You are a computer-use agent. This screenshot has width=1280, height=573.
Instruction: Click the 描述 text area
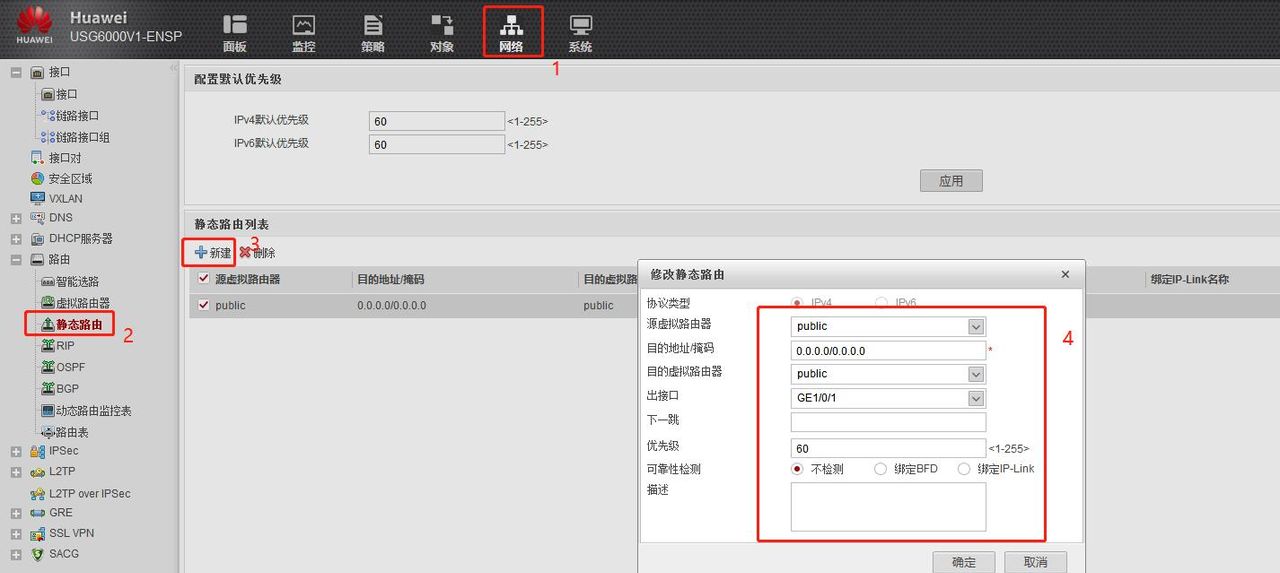888,507
